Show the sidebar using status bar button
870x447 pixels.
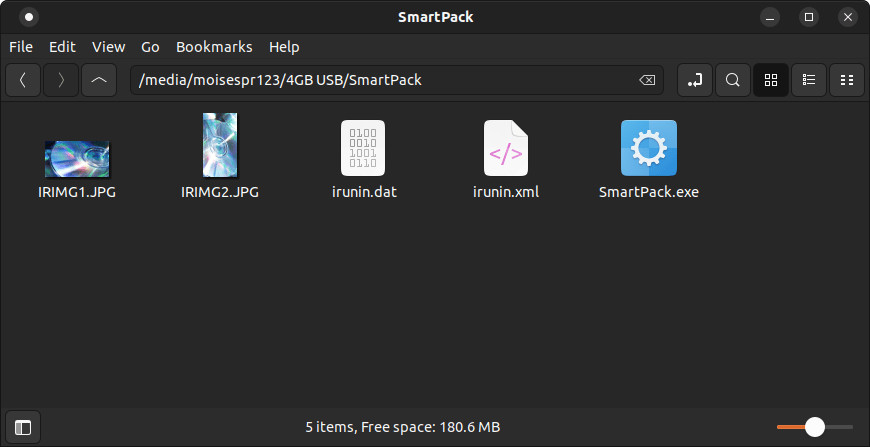click(23, 427)
